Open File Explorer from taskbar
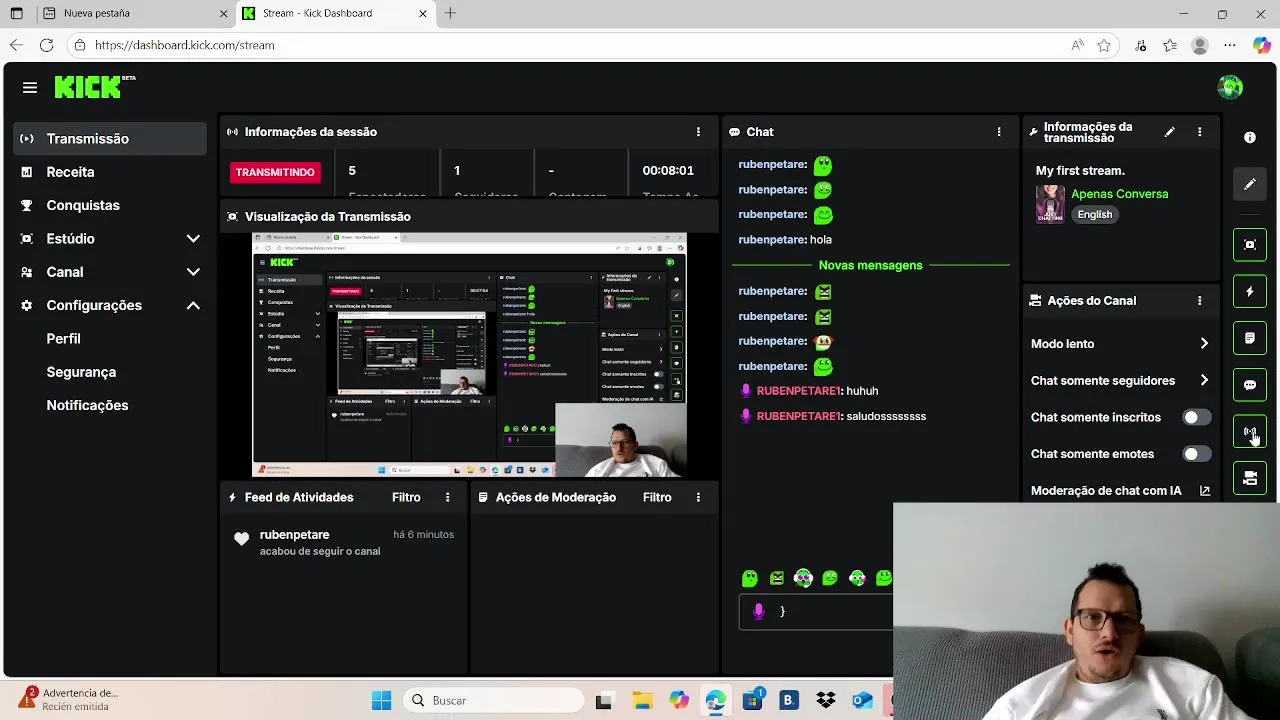1280x720 pixels. [x=641, y=700]
